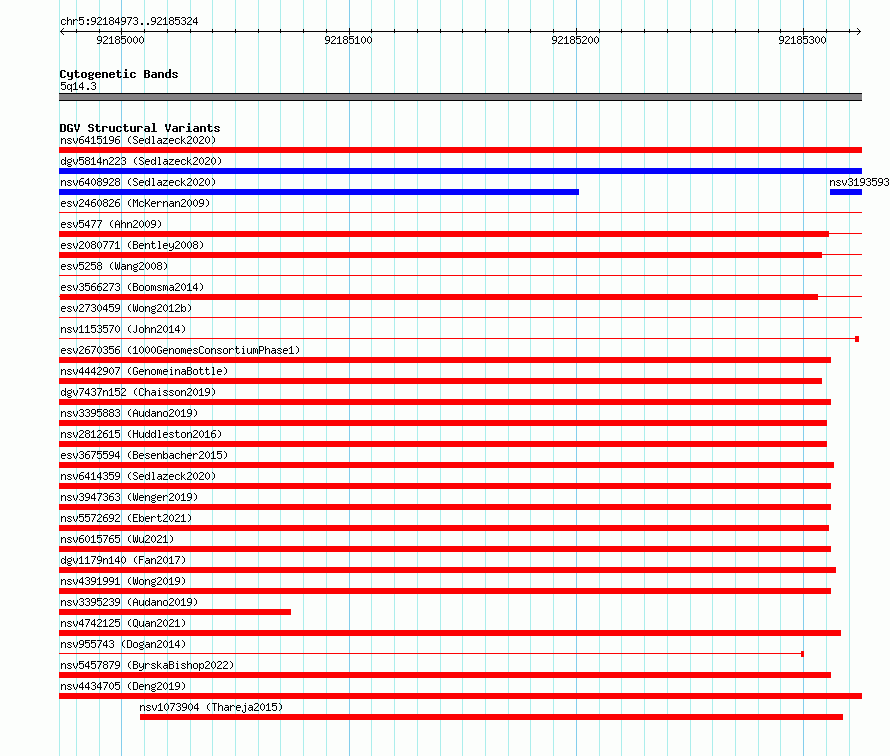Click the DGV Structural Variants track title

click(x=140, y=128)
